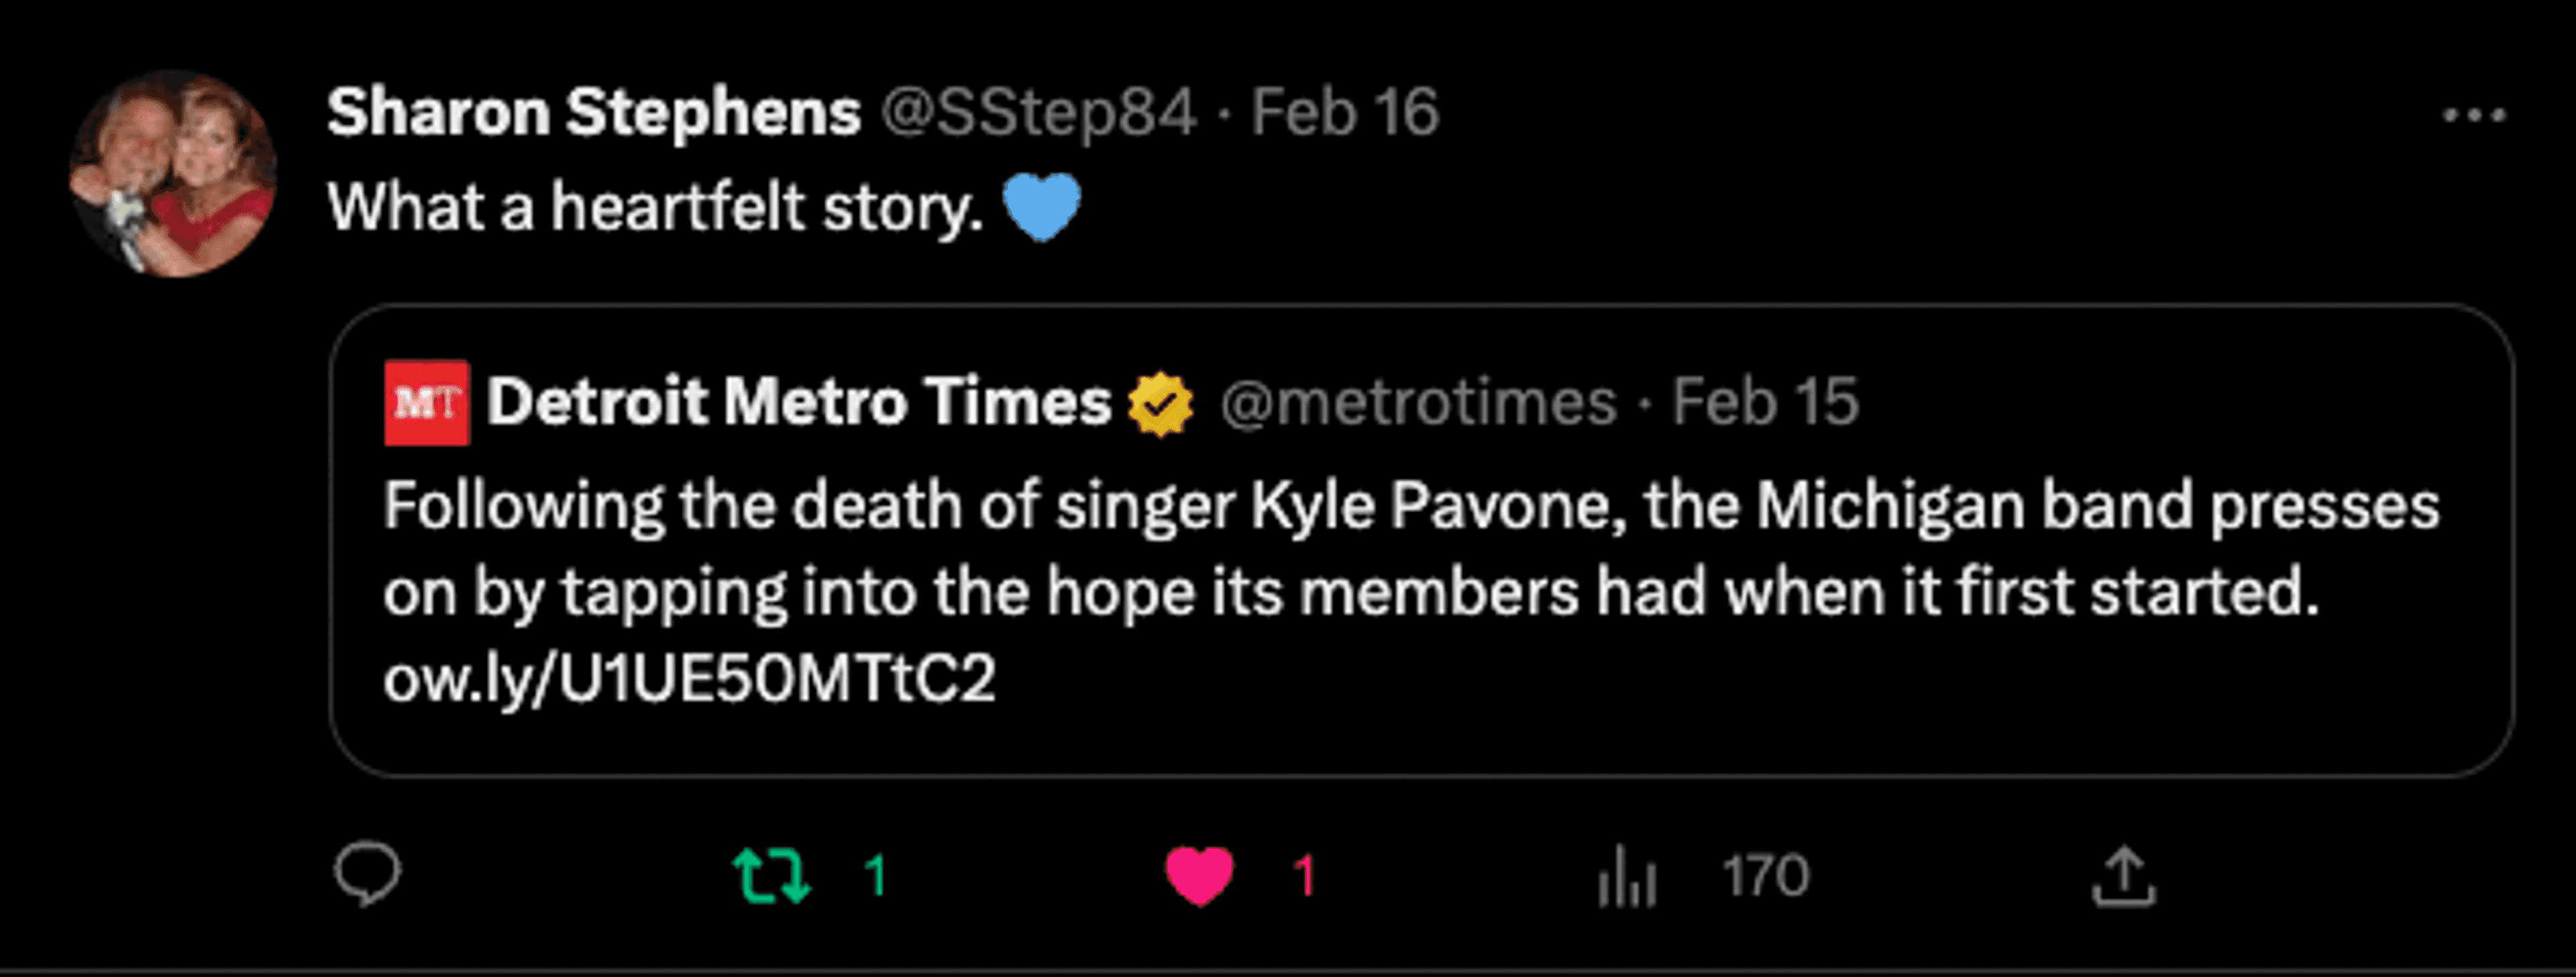The image size is (2576, 977).
Task: Open the quoted tweet about Kyle Pavone
Action: tap(1410, 550)
